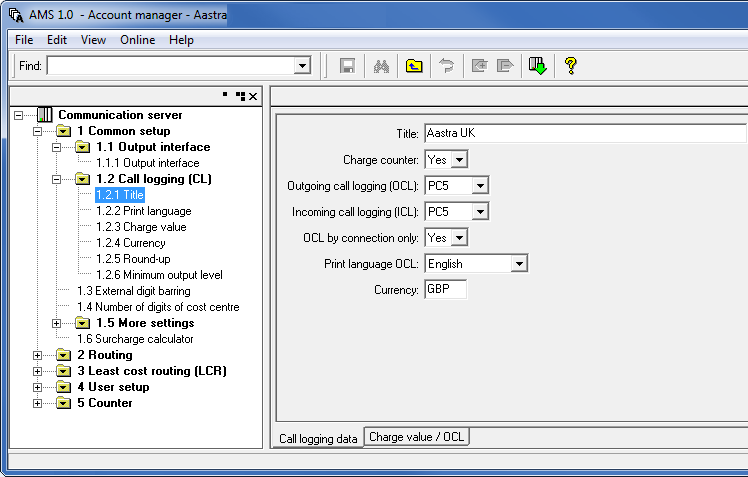Open the Charge counter dropdown
The height and width of the screenshot is (477, 748).
point(458,159)
